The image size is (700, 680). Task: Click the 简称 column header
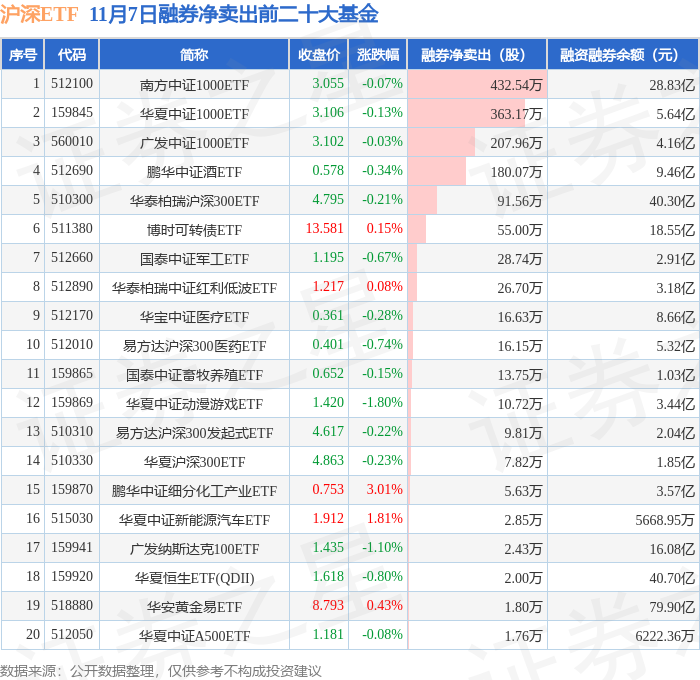point(194,54)
